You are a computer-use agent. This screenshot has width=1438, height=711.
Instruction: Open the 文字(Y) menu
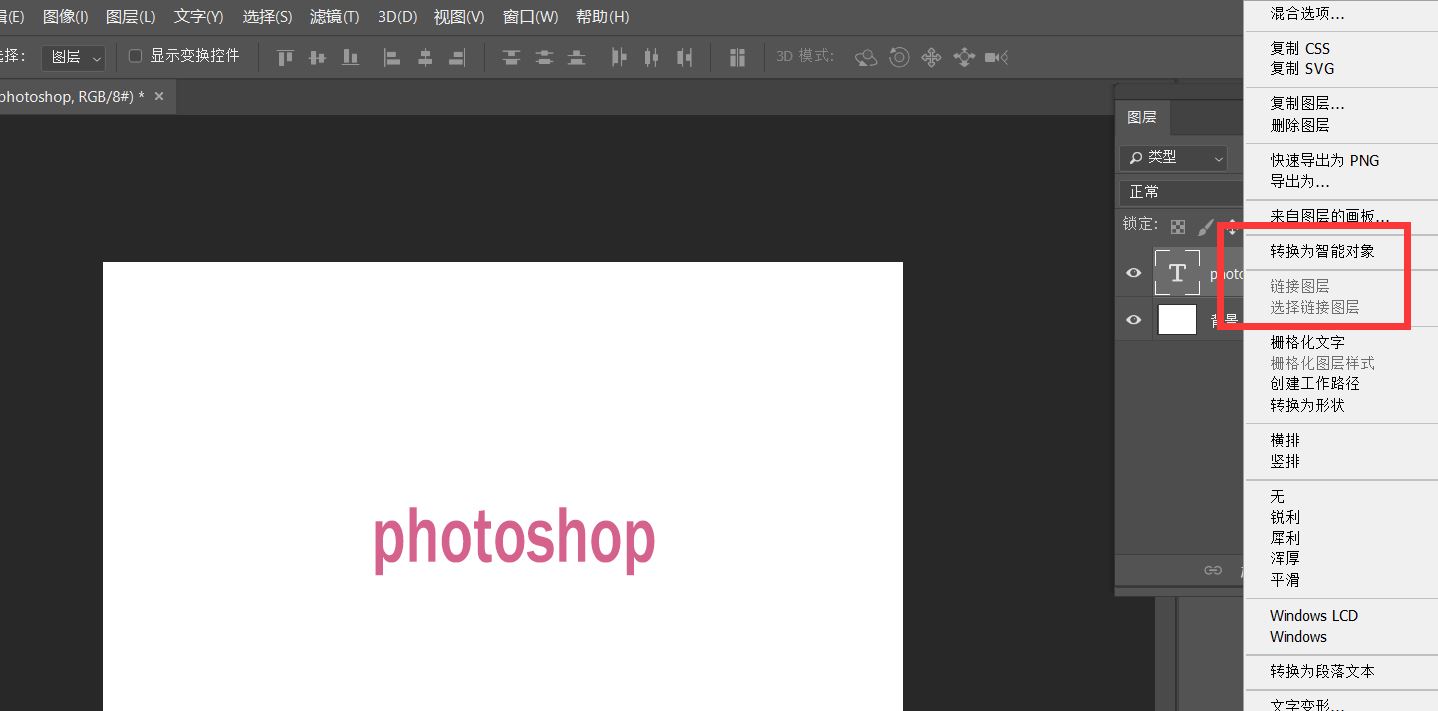pyautogui.click(x=199, y=17)
